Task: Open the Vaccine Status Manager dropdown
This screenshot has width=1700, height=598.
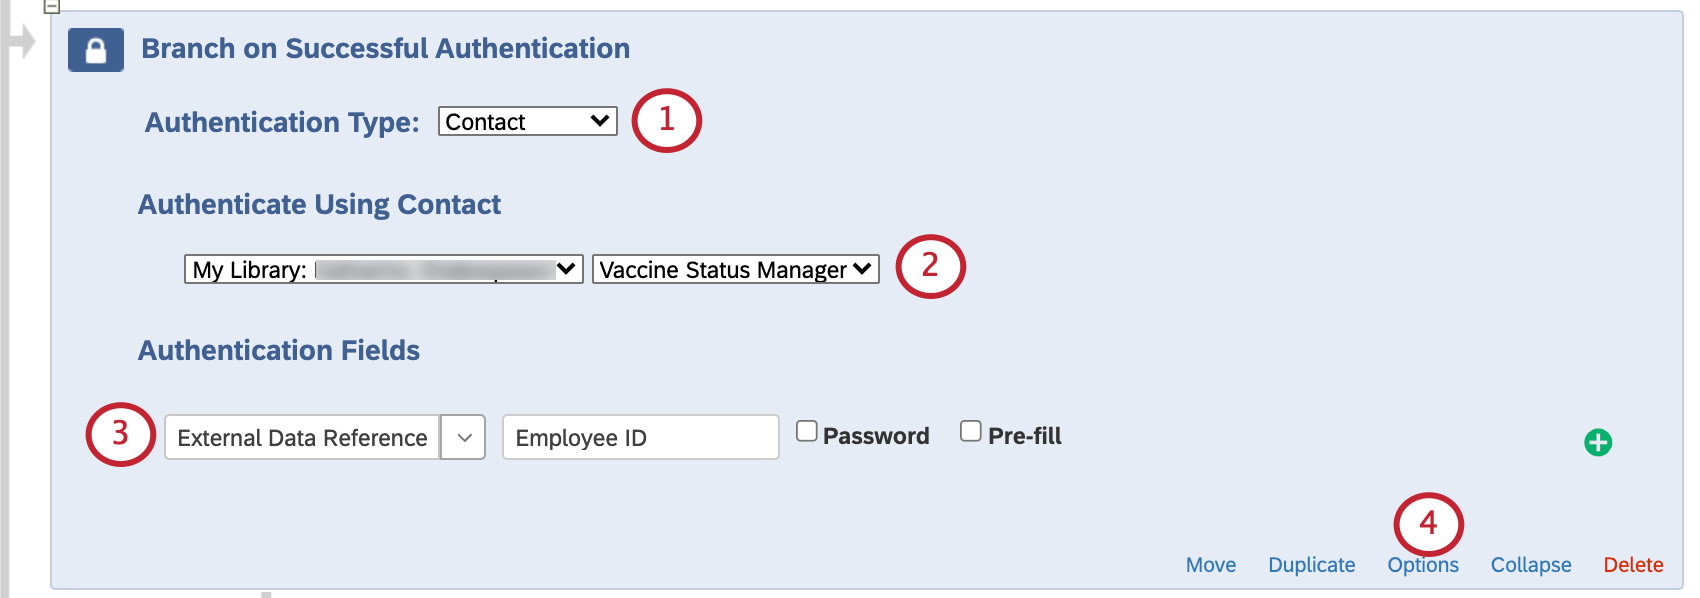Action: tap(735, 269)
